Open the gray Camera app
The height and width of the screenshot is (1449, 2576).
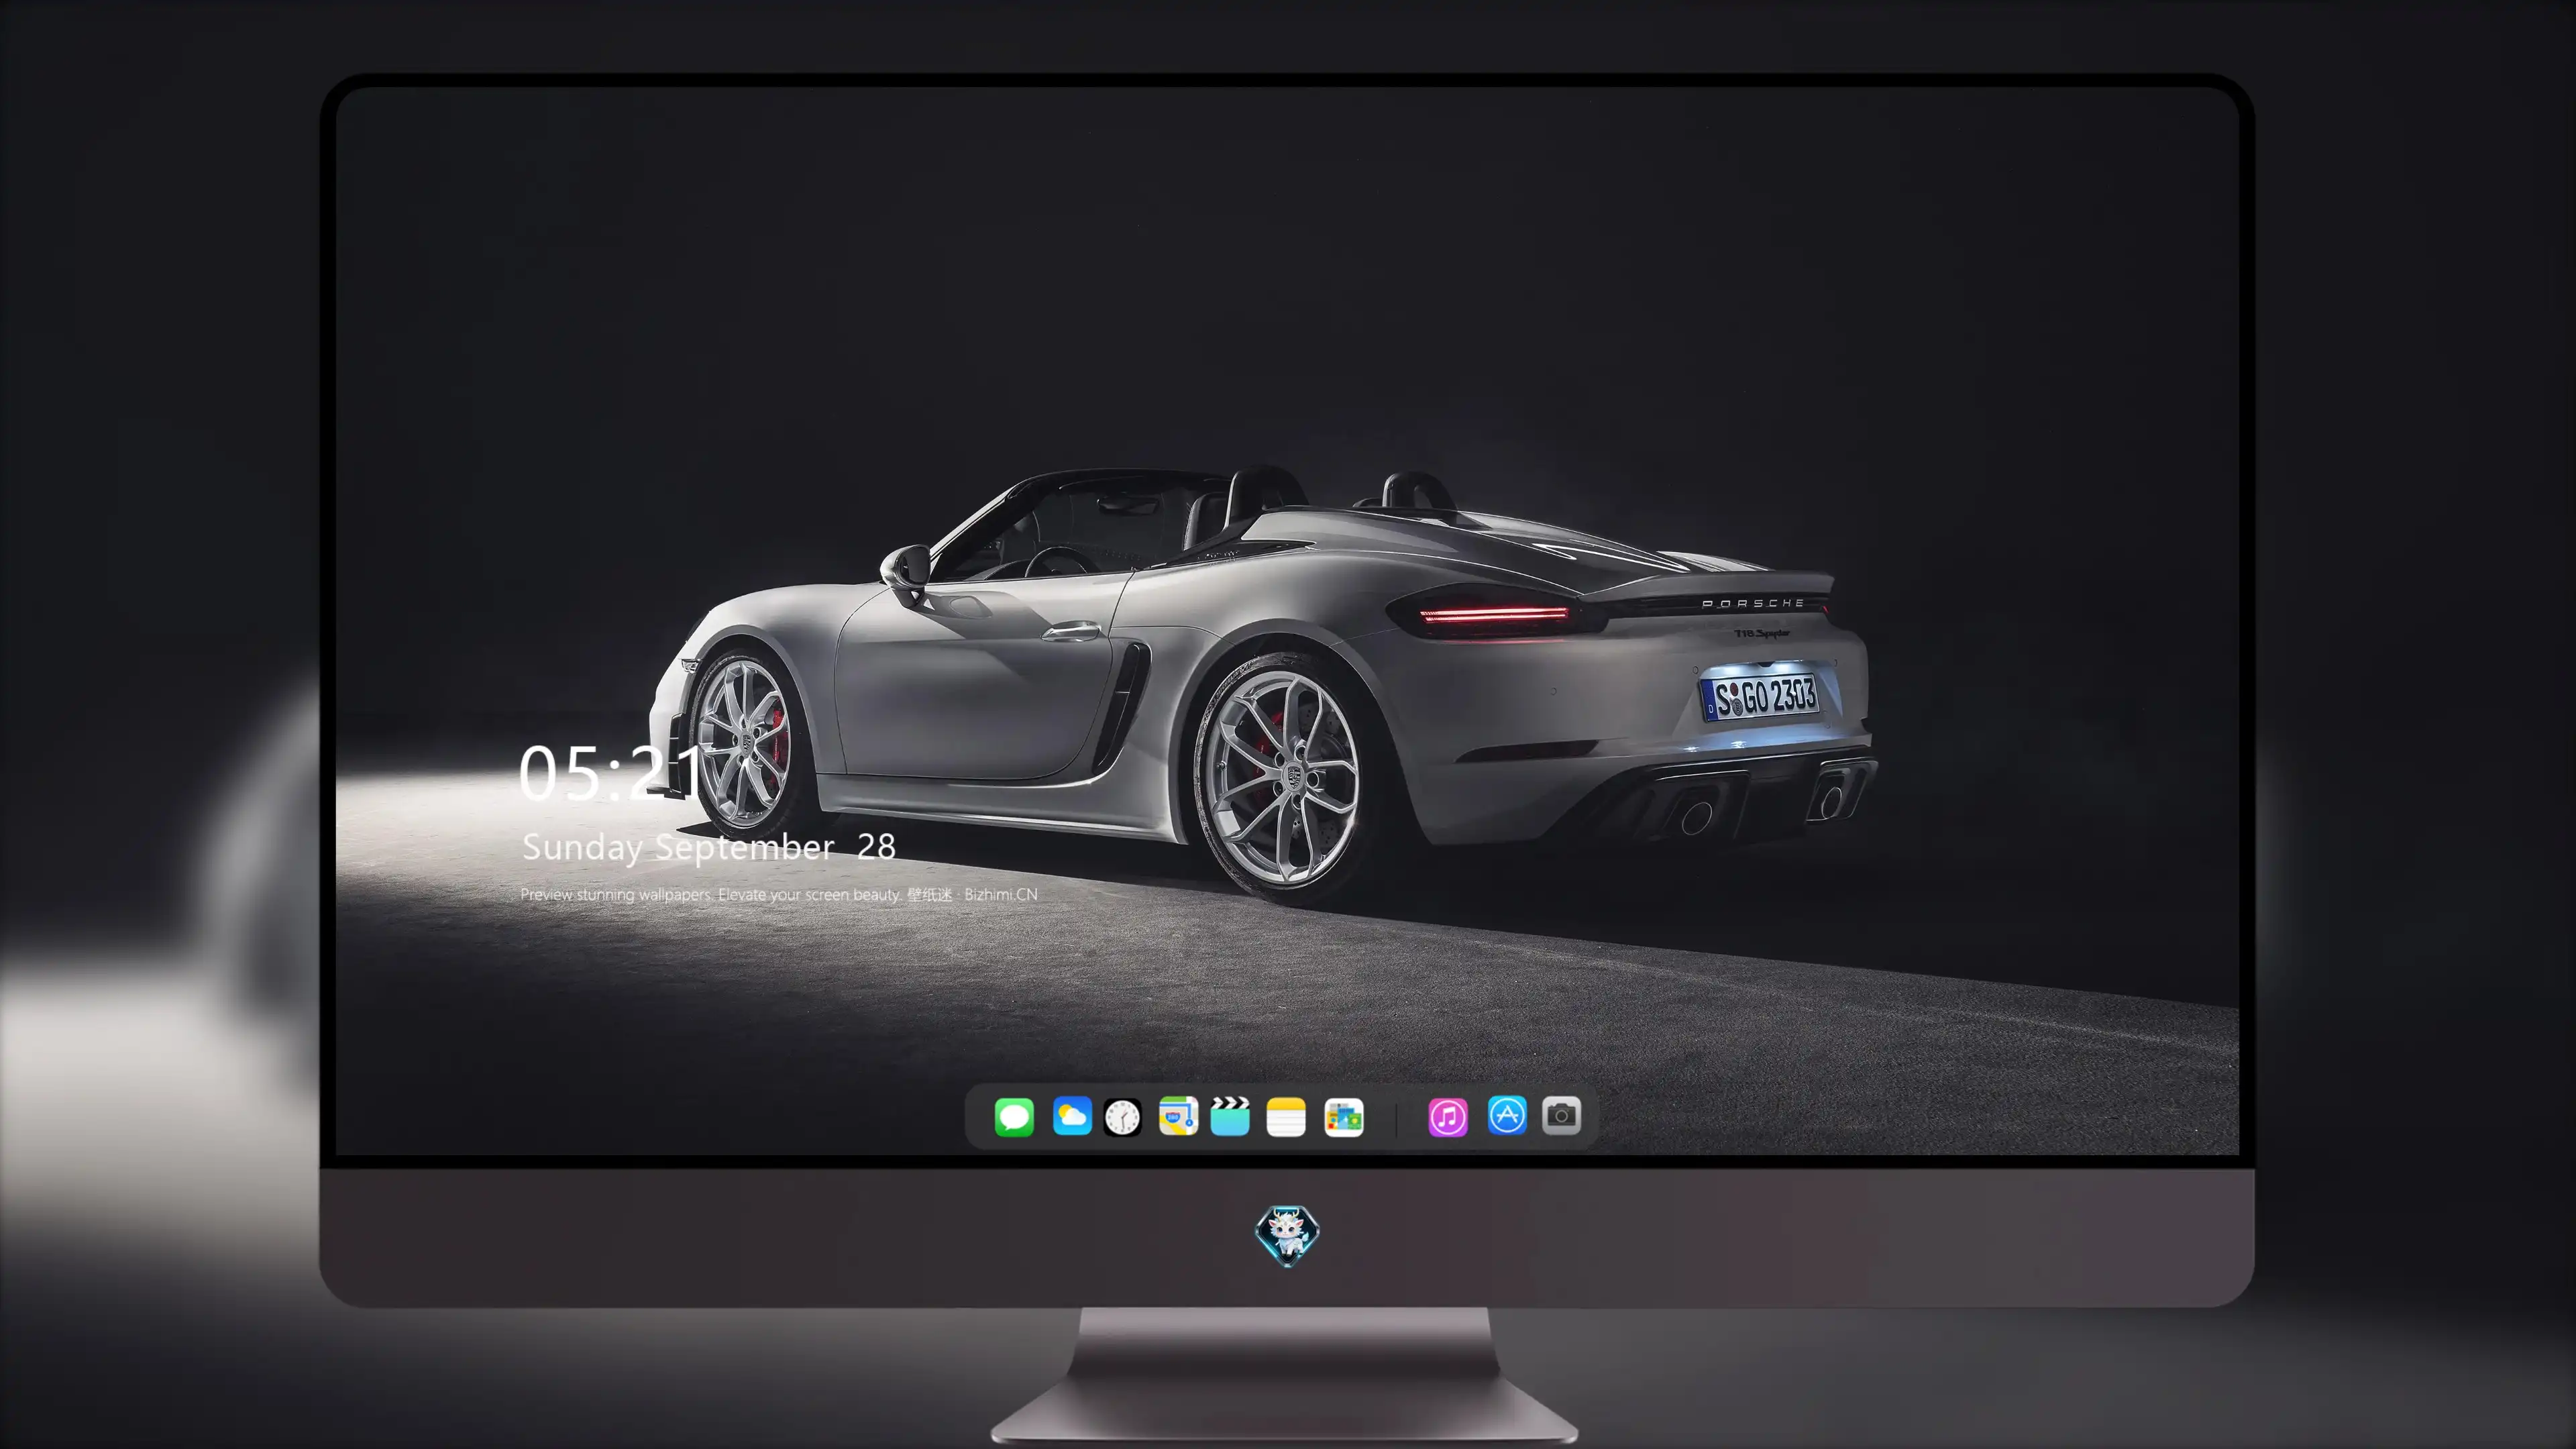point(1561,1115)
